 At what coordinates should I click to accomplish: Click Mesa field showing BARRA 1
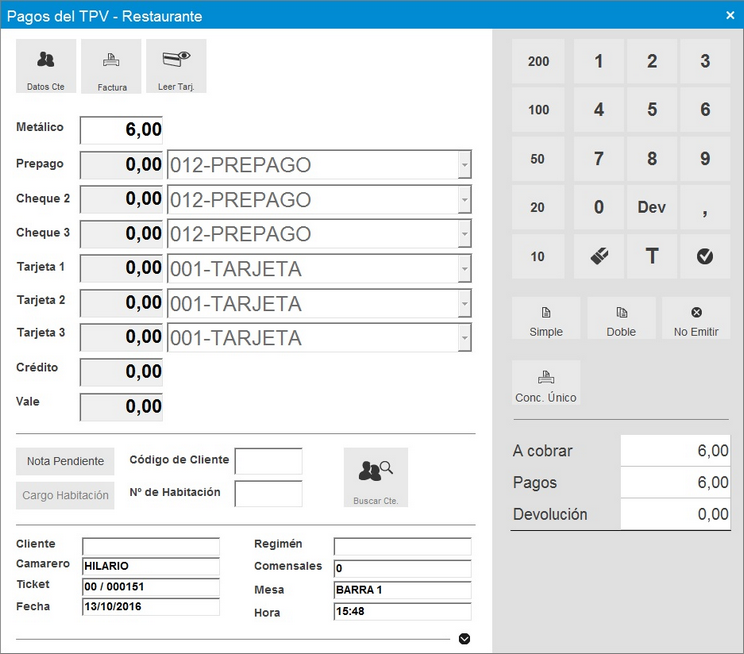tap(402, 590)
